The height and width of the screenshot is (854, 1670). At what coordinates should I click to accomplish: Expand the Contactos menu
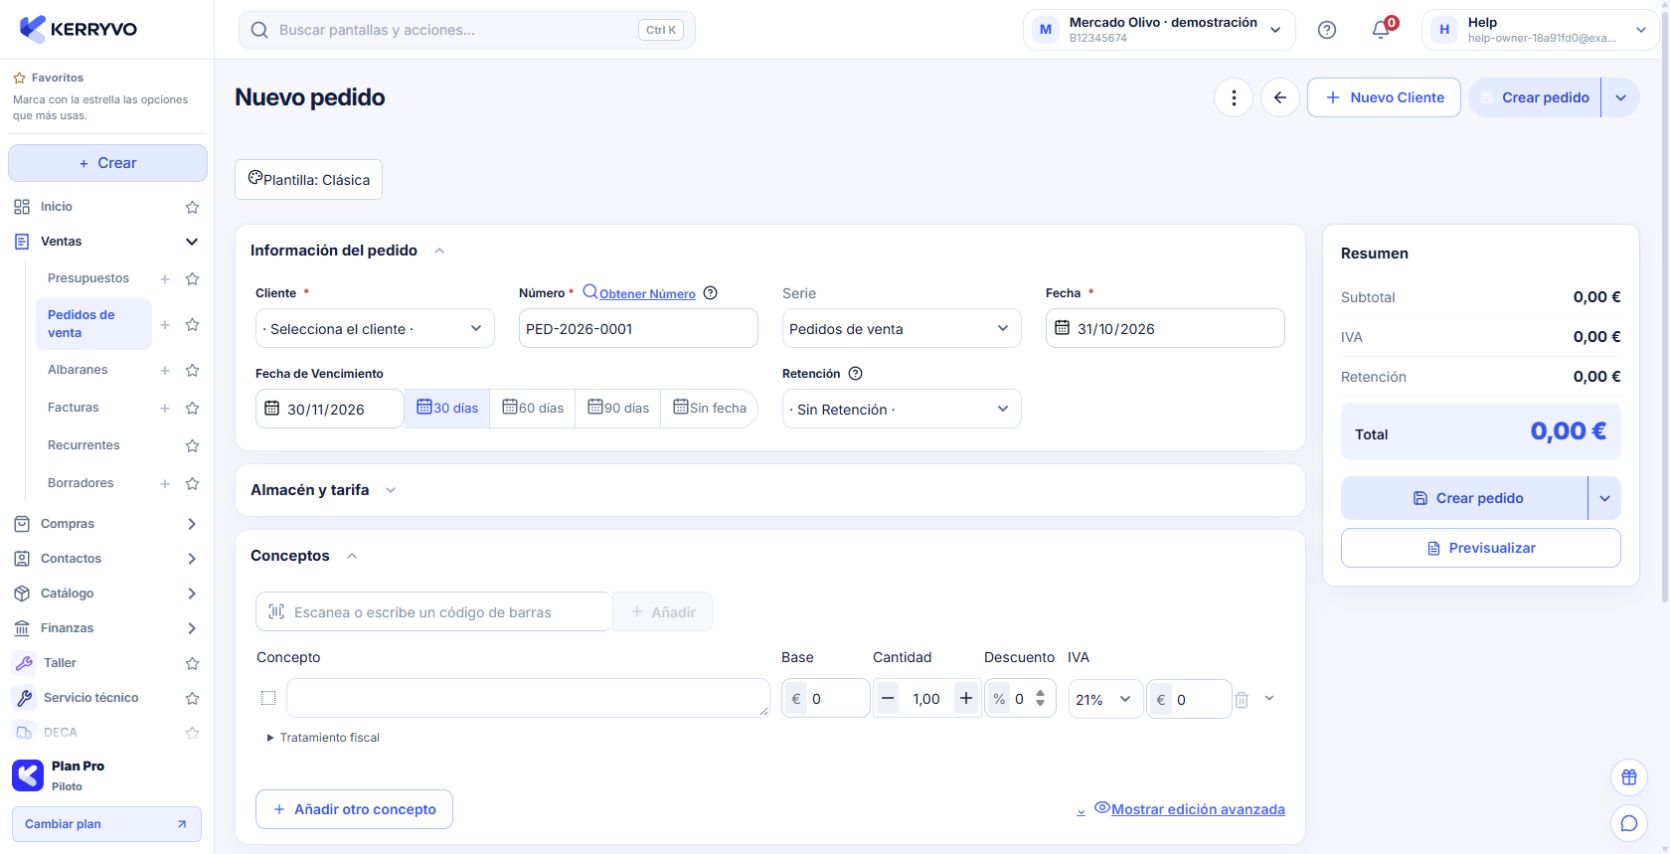tap(192, 559)
